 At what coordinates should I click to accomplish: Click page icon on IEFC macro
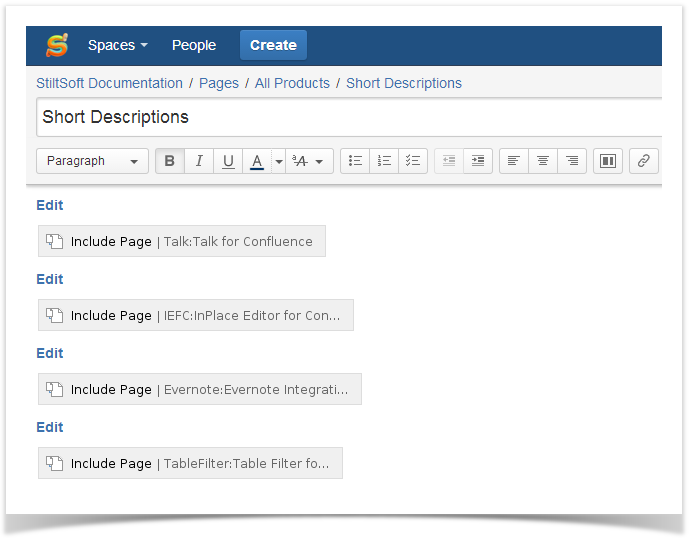[55, 315]
